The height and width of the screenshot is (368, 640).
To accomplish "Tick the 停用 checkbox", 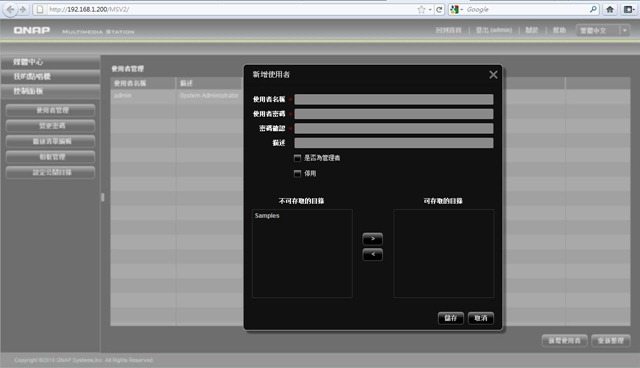I will pyautogui.click(x=297, y=174).
